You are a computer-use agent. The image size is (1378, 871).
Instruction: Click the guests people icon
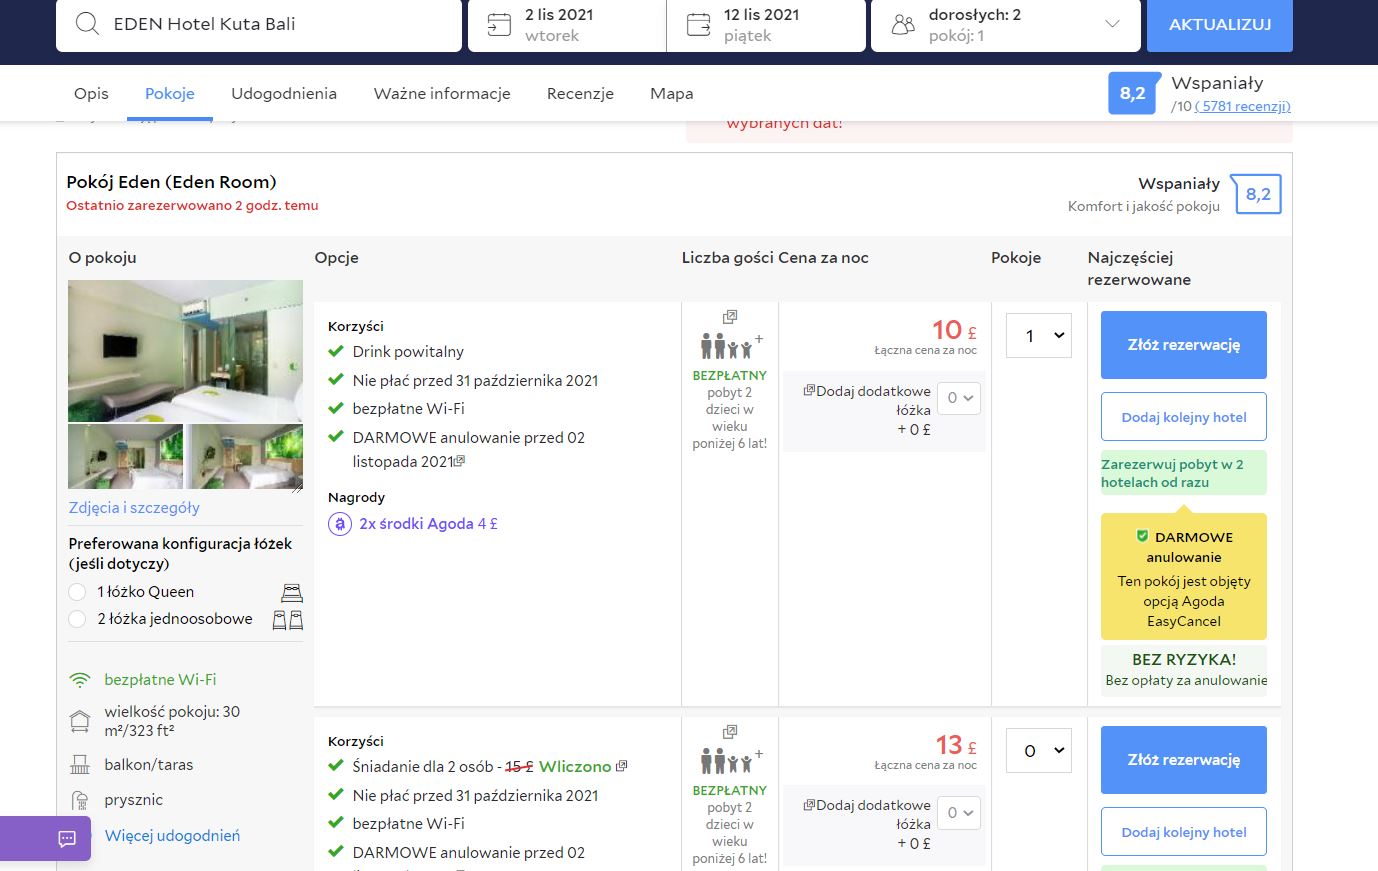pos(903,25)
